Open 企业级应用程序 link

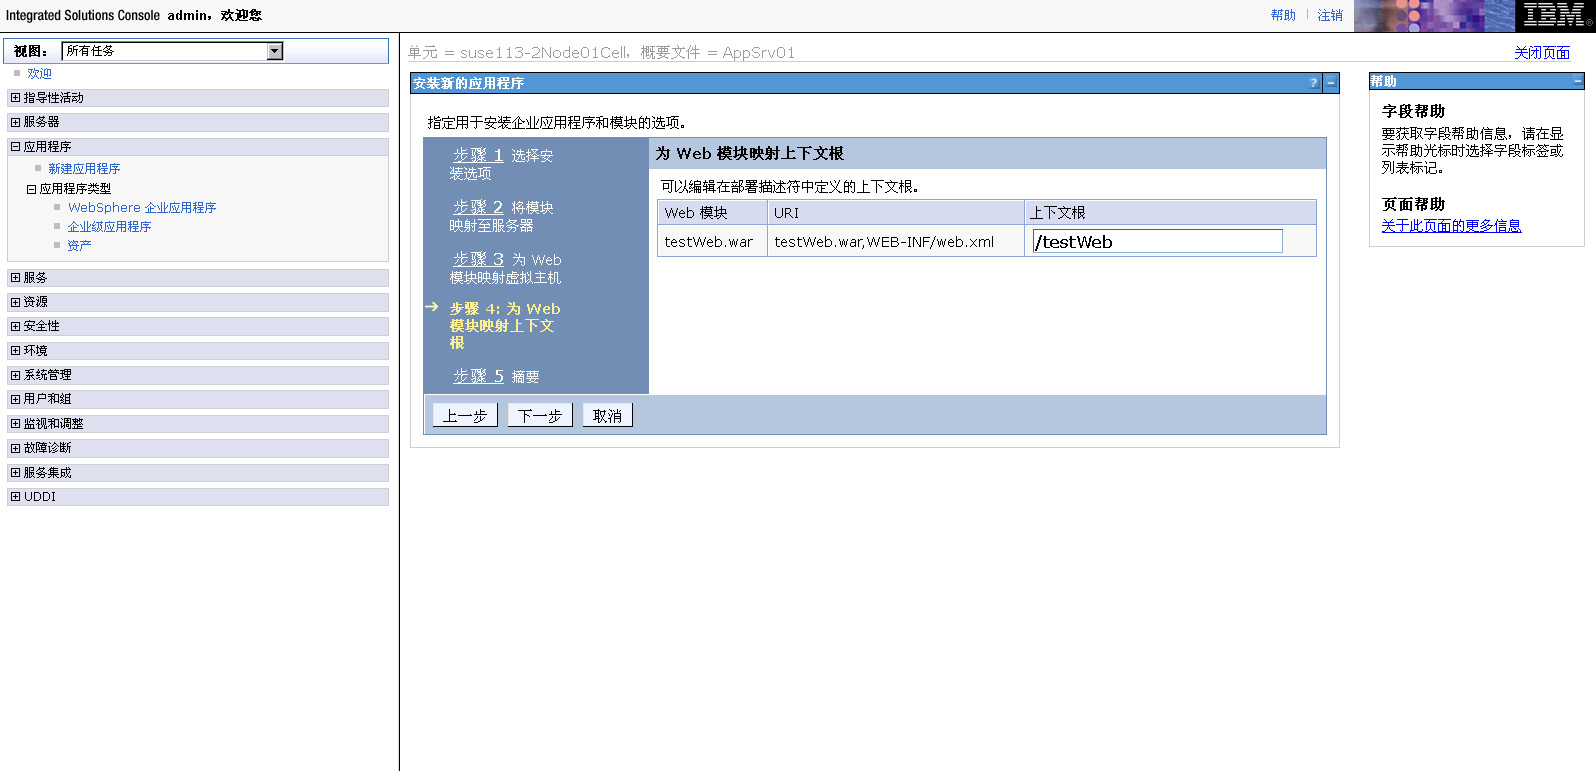click(x=109, y=227)
